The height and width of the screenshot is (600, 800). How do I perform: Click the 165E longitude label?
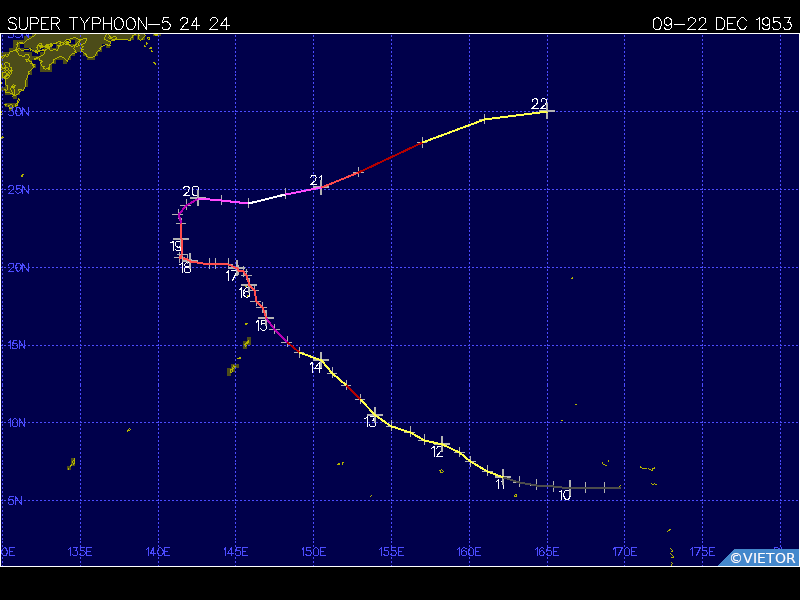pos(547,552)
